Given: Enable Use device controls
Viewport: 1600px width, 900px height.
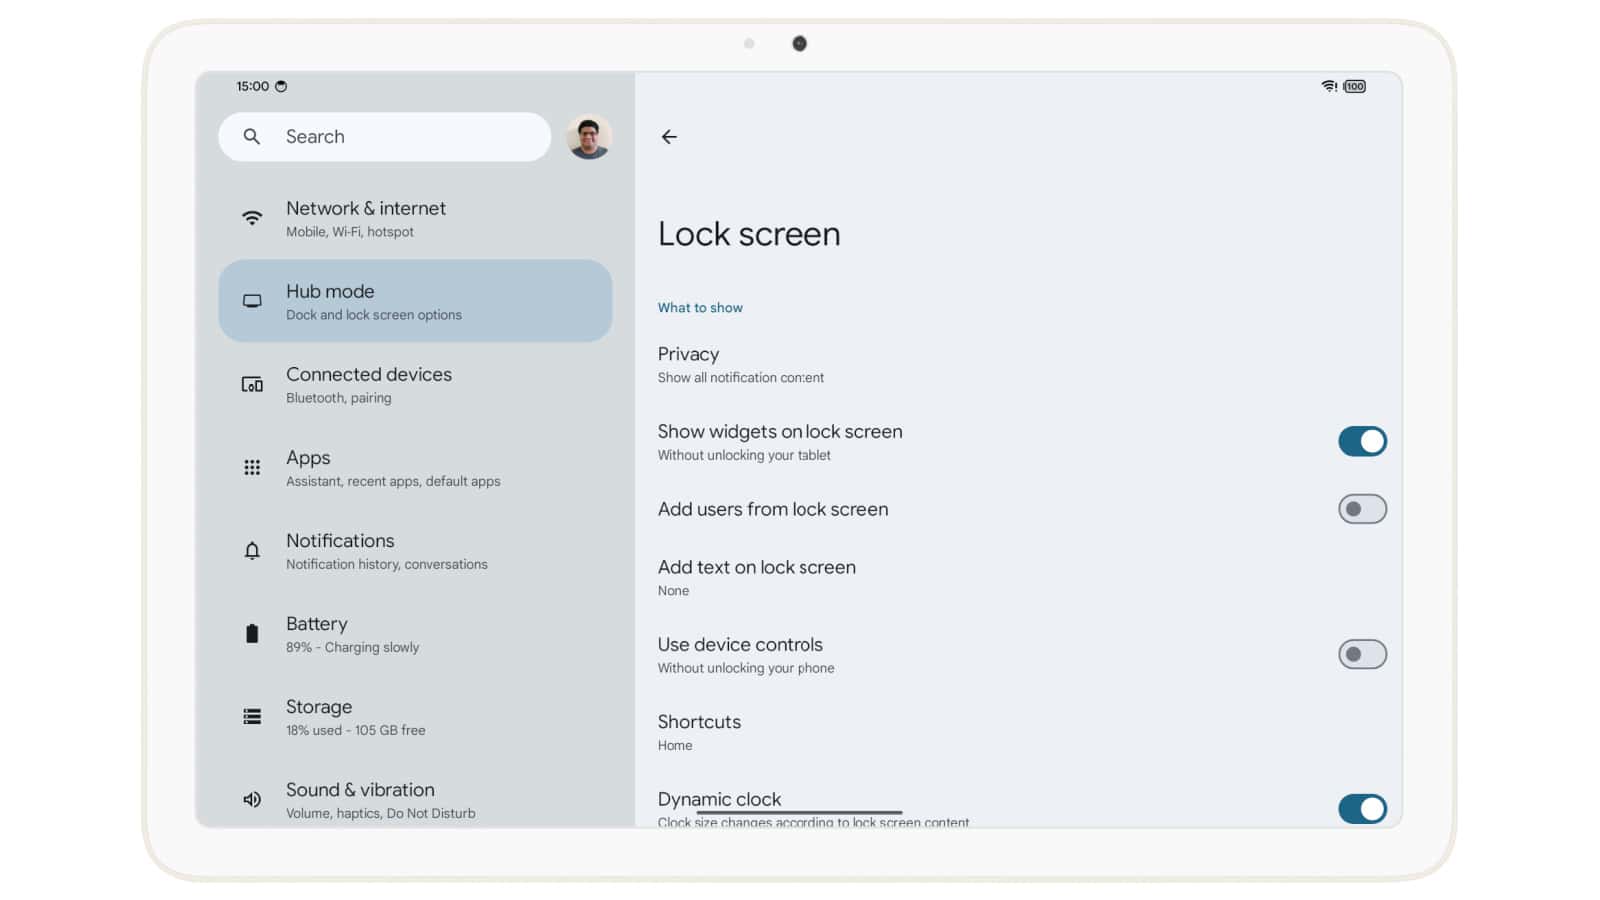Looking at the screenshot, I should [1361, 654].
